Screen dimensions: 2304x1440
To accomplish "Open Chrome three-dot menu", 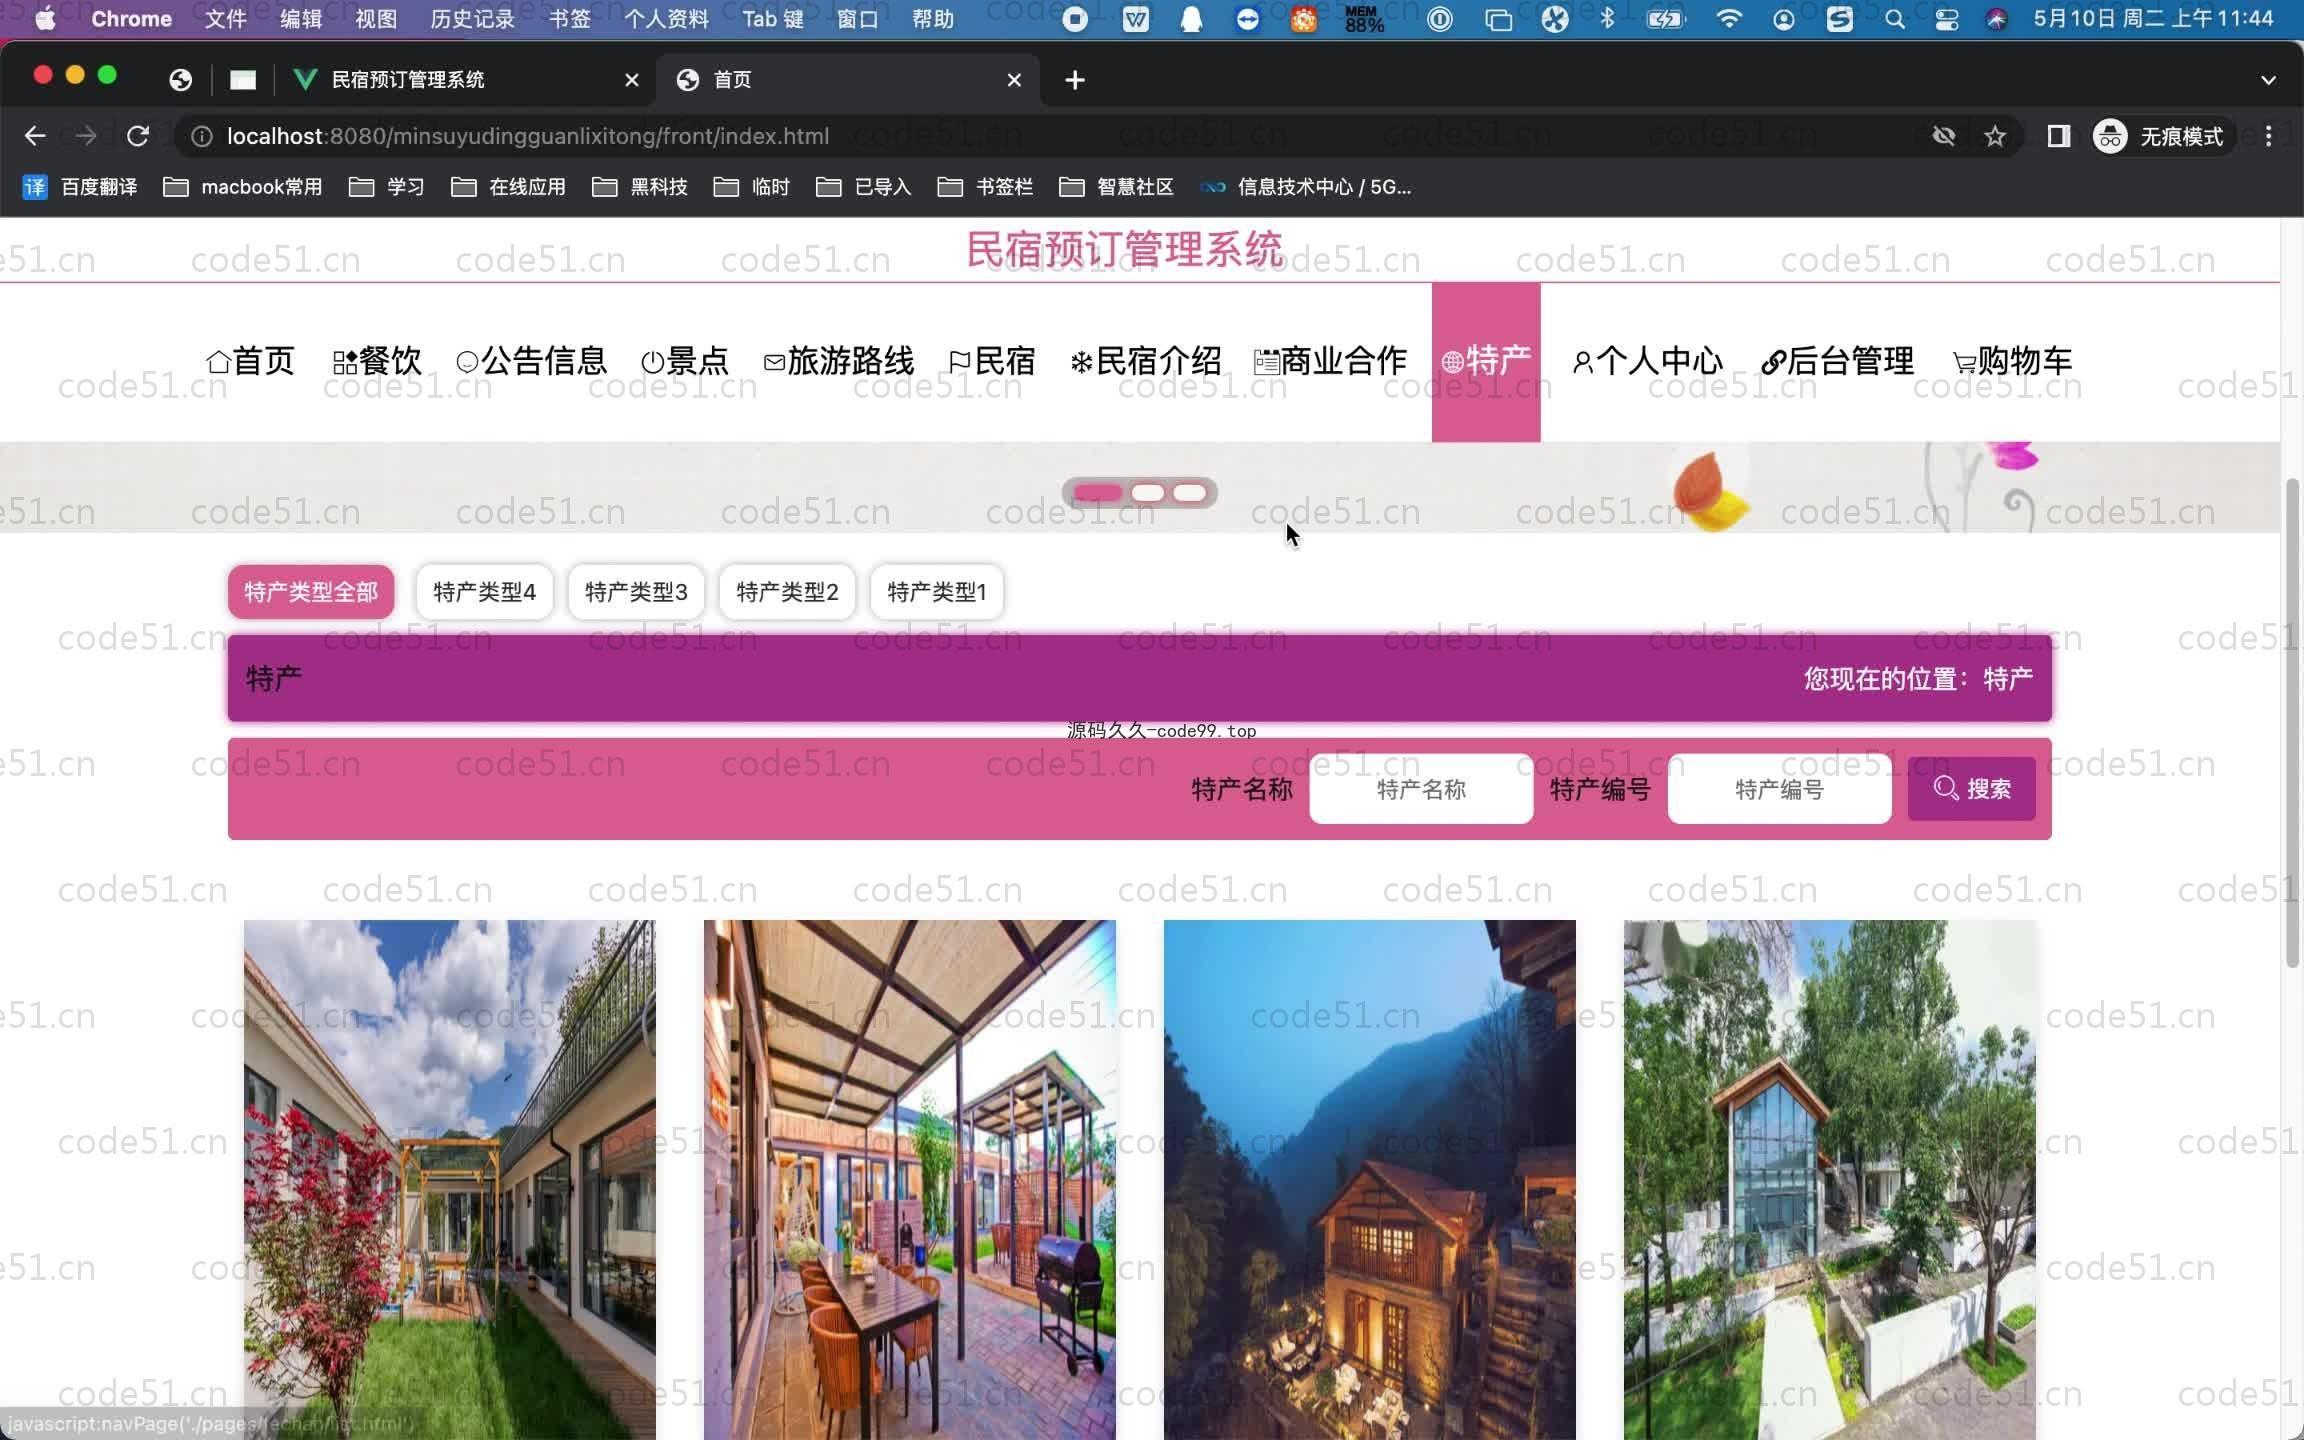I will coord(2268,136).
